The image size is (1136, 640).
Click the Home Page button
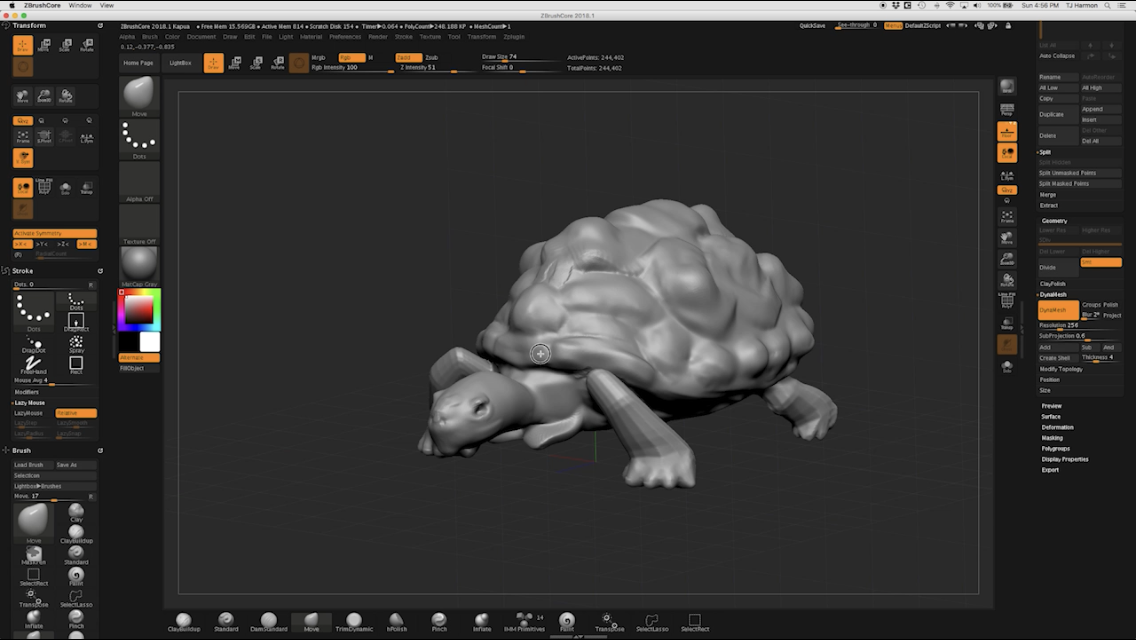[x=138, y=63]
